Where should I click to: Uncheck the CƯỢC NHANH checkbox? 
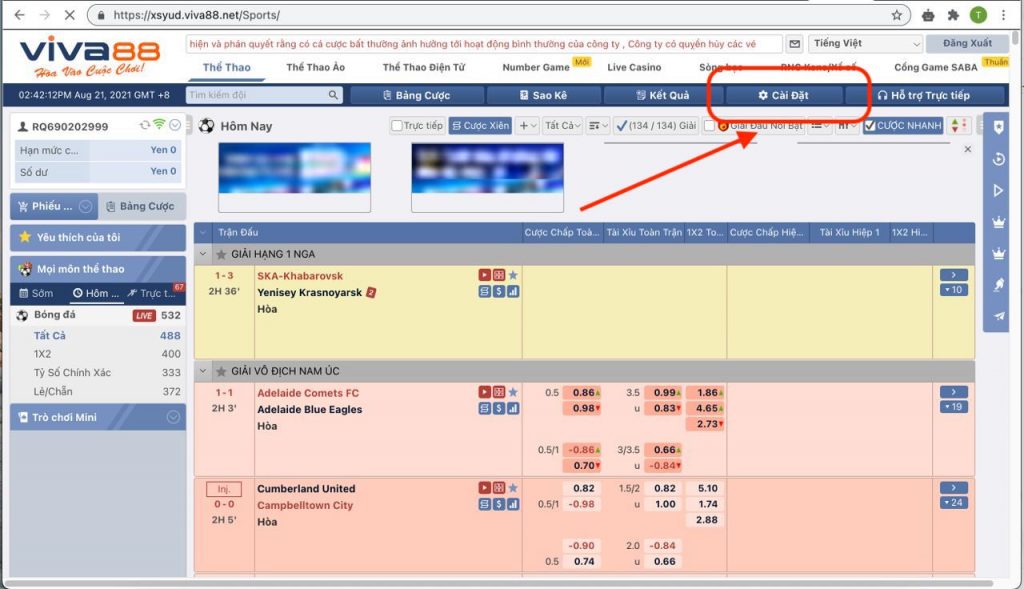pyautogui.click(x=870, y=125)
